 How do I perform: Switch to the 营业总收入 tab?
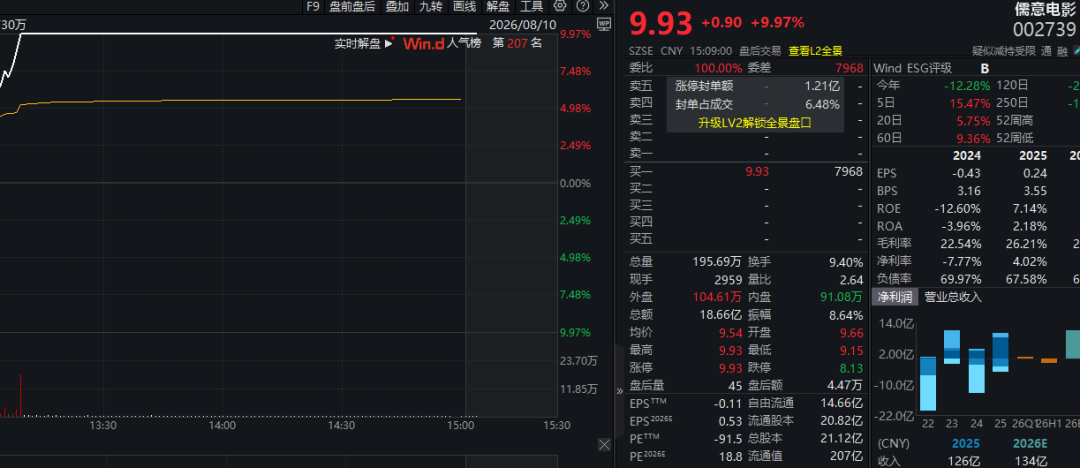(x=953, y=297)
